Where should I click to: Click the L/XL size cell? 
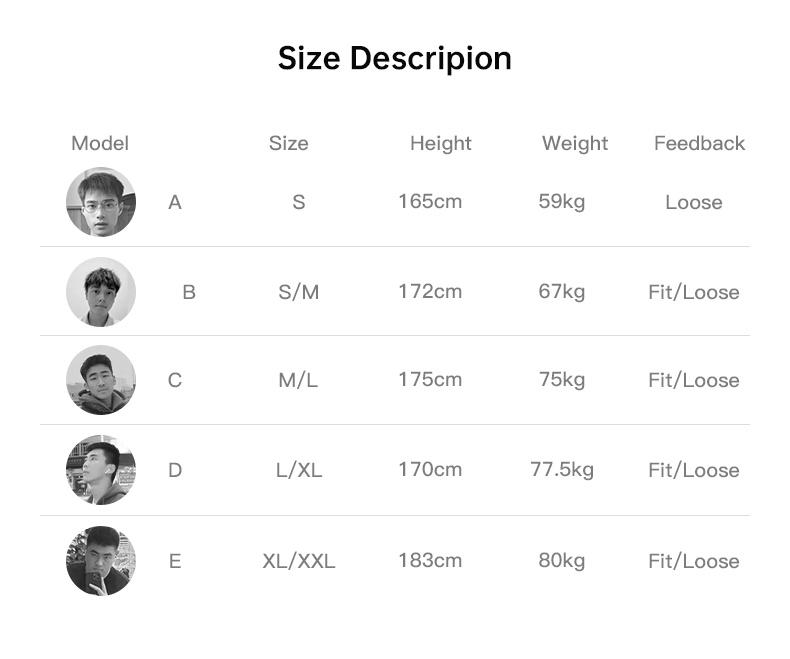[298, 470]
